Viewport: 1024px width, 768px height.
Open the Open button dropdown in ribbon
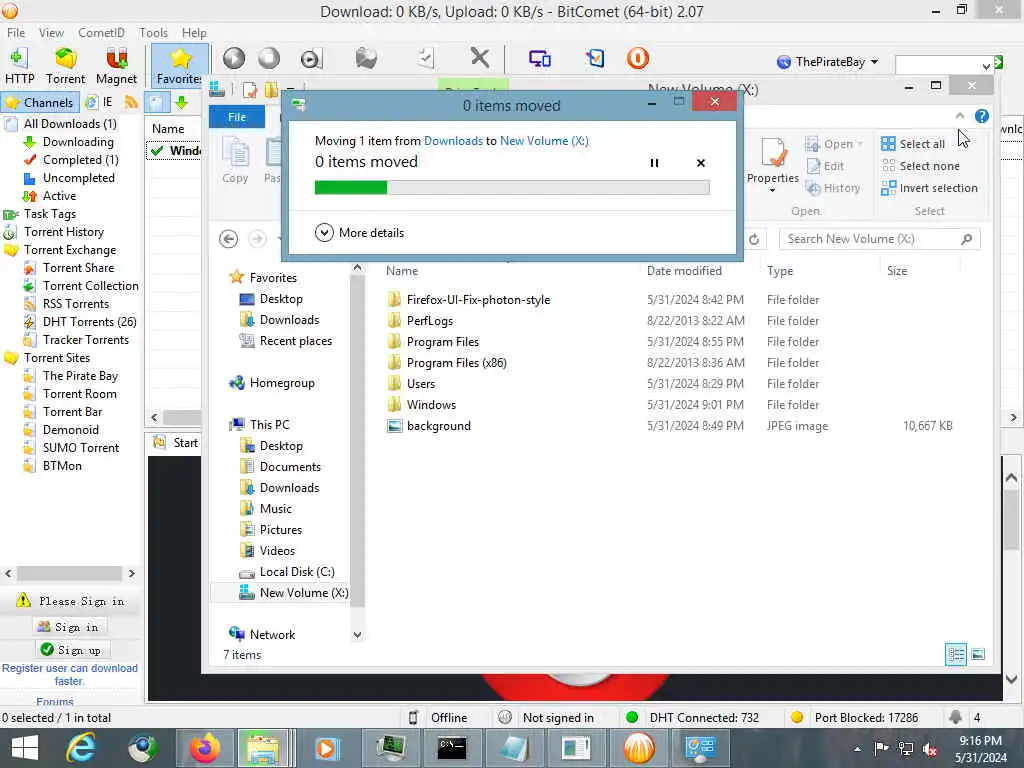pyautogui.click(x=859, y=144)
